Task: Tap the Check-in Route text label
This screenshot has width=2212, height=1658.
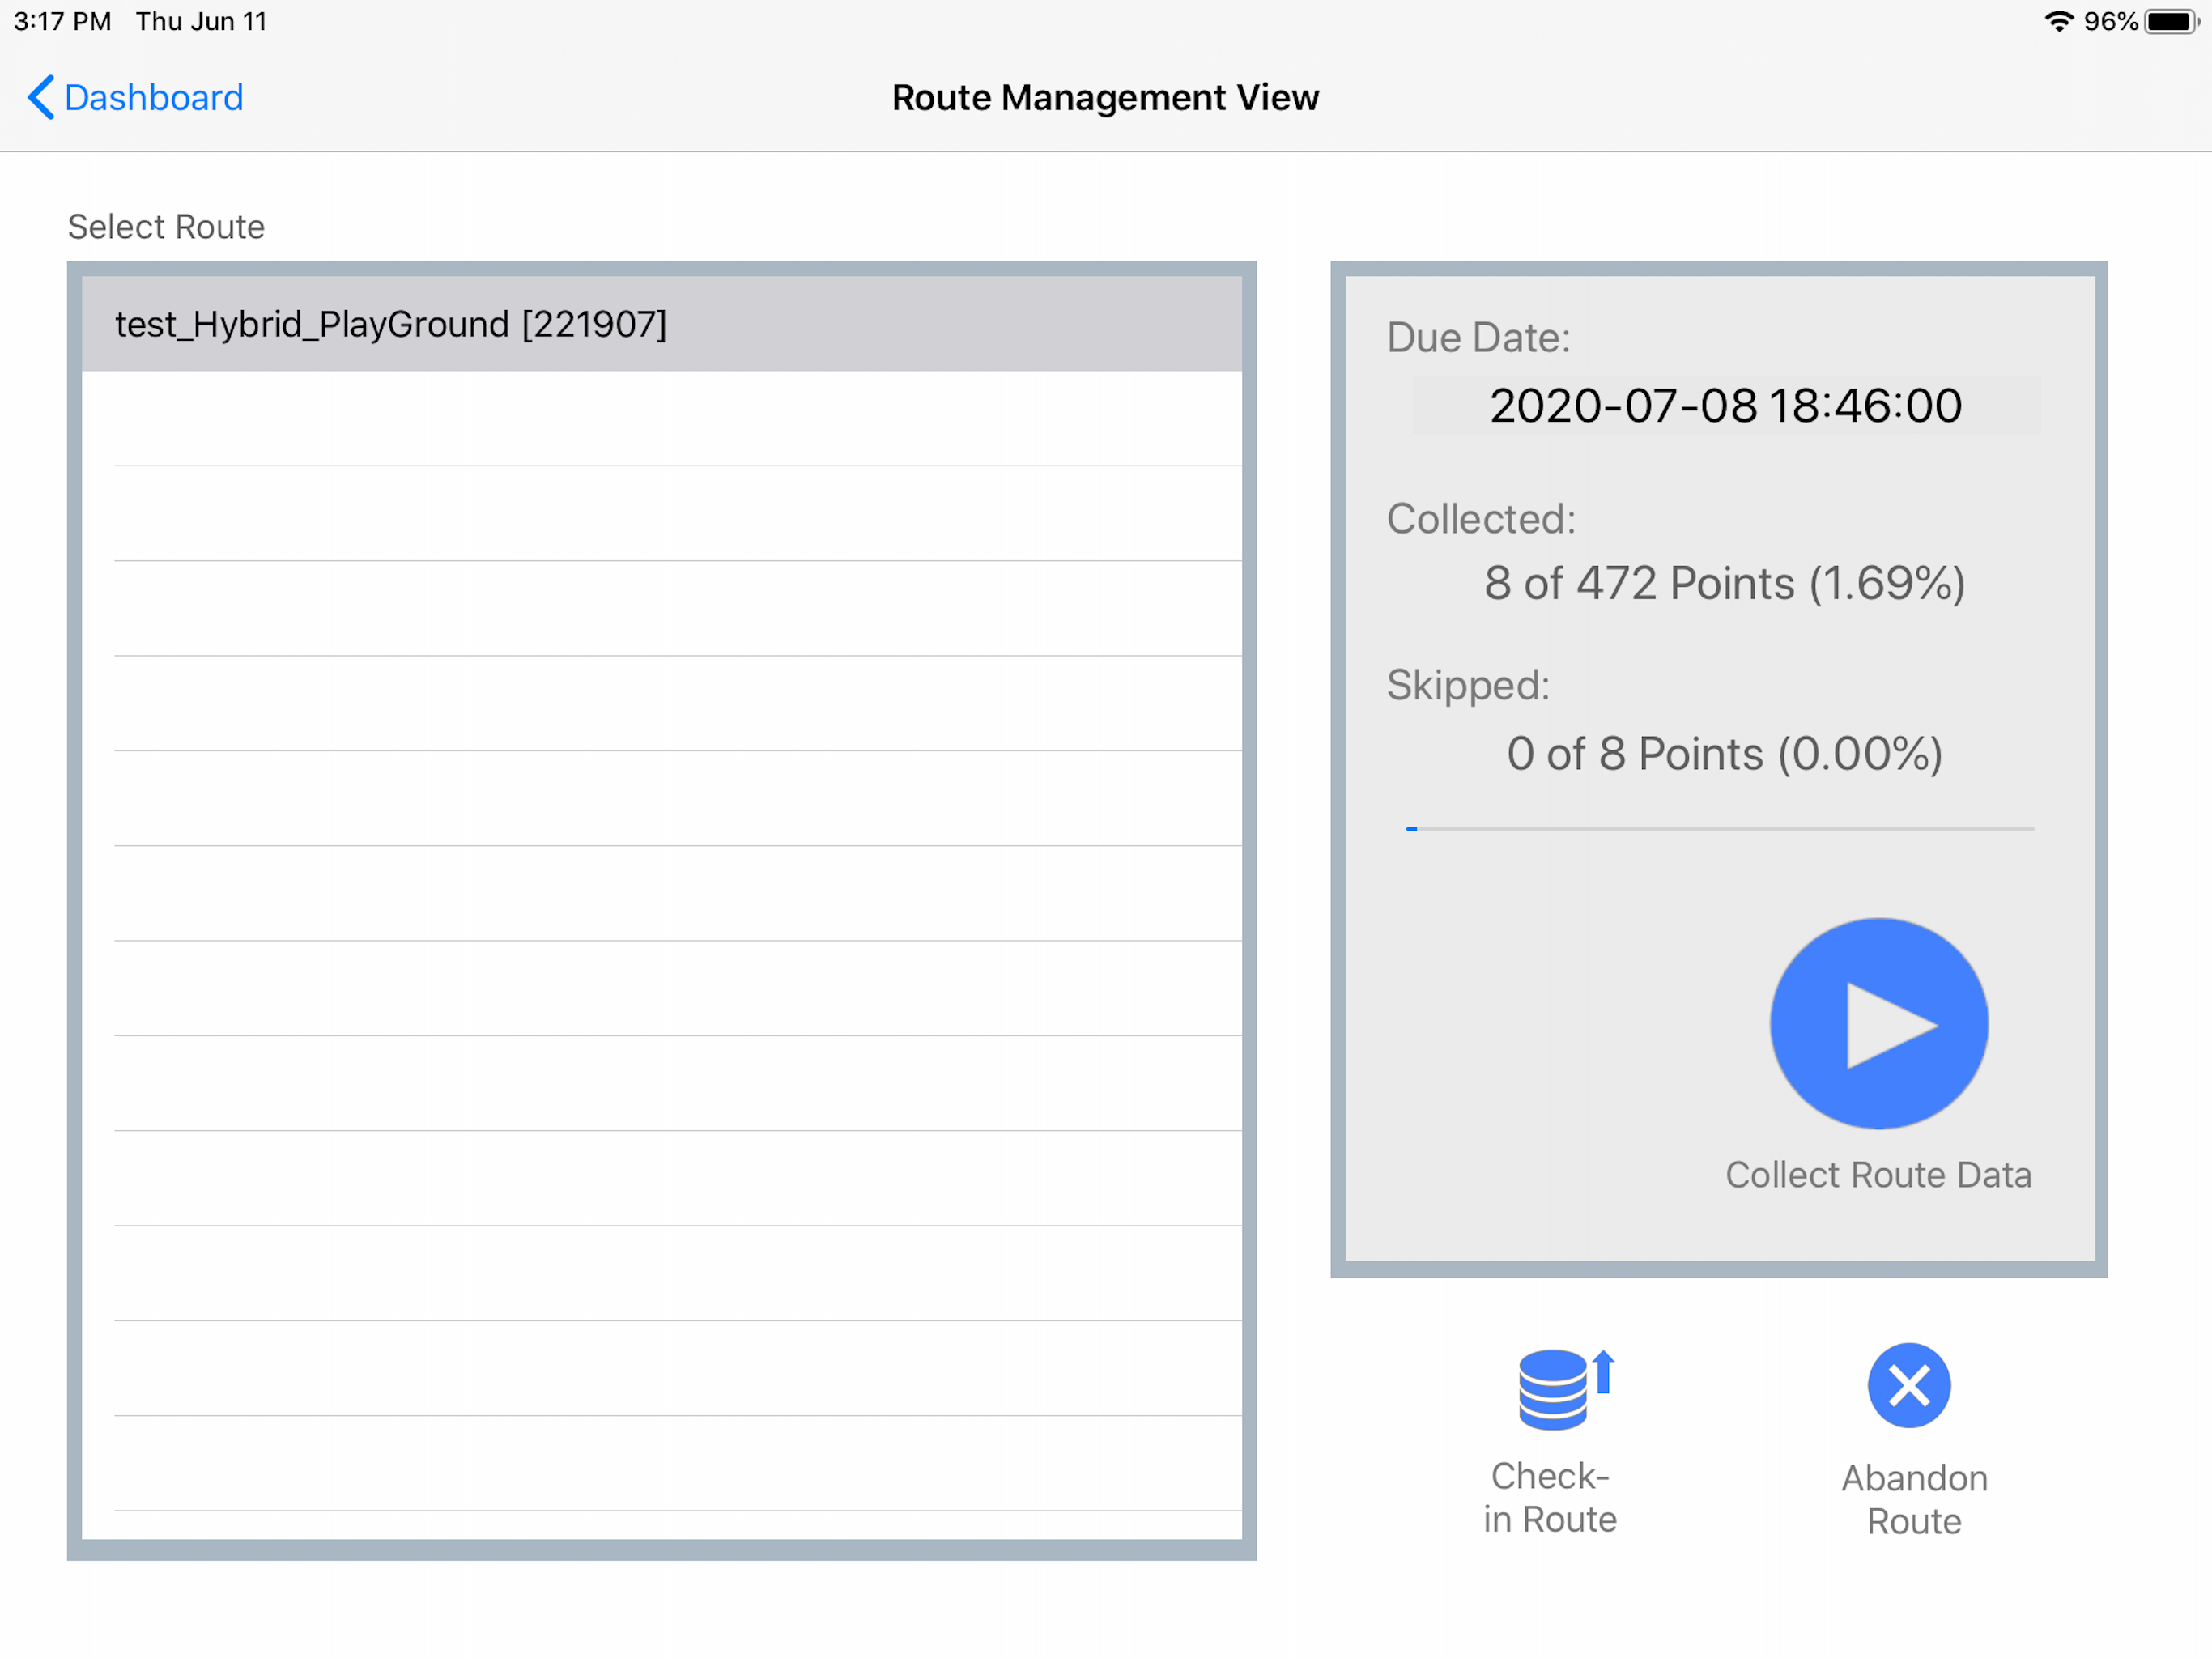Action: click(x=1549, y=1497)
